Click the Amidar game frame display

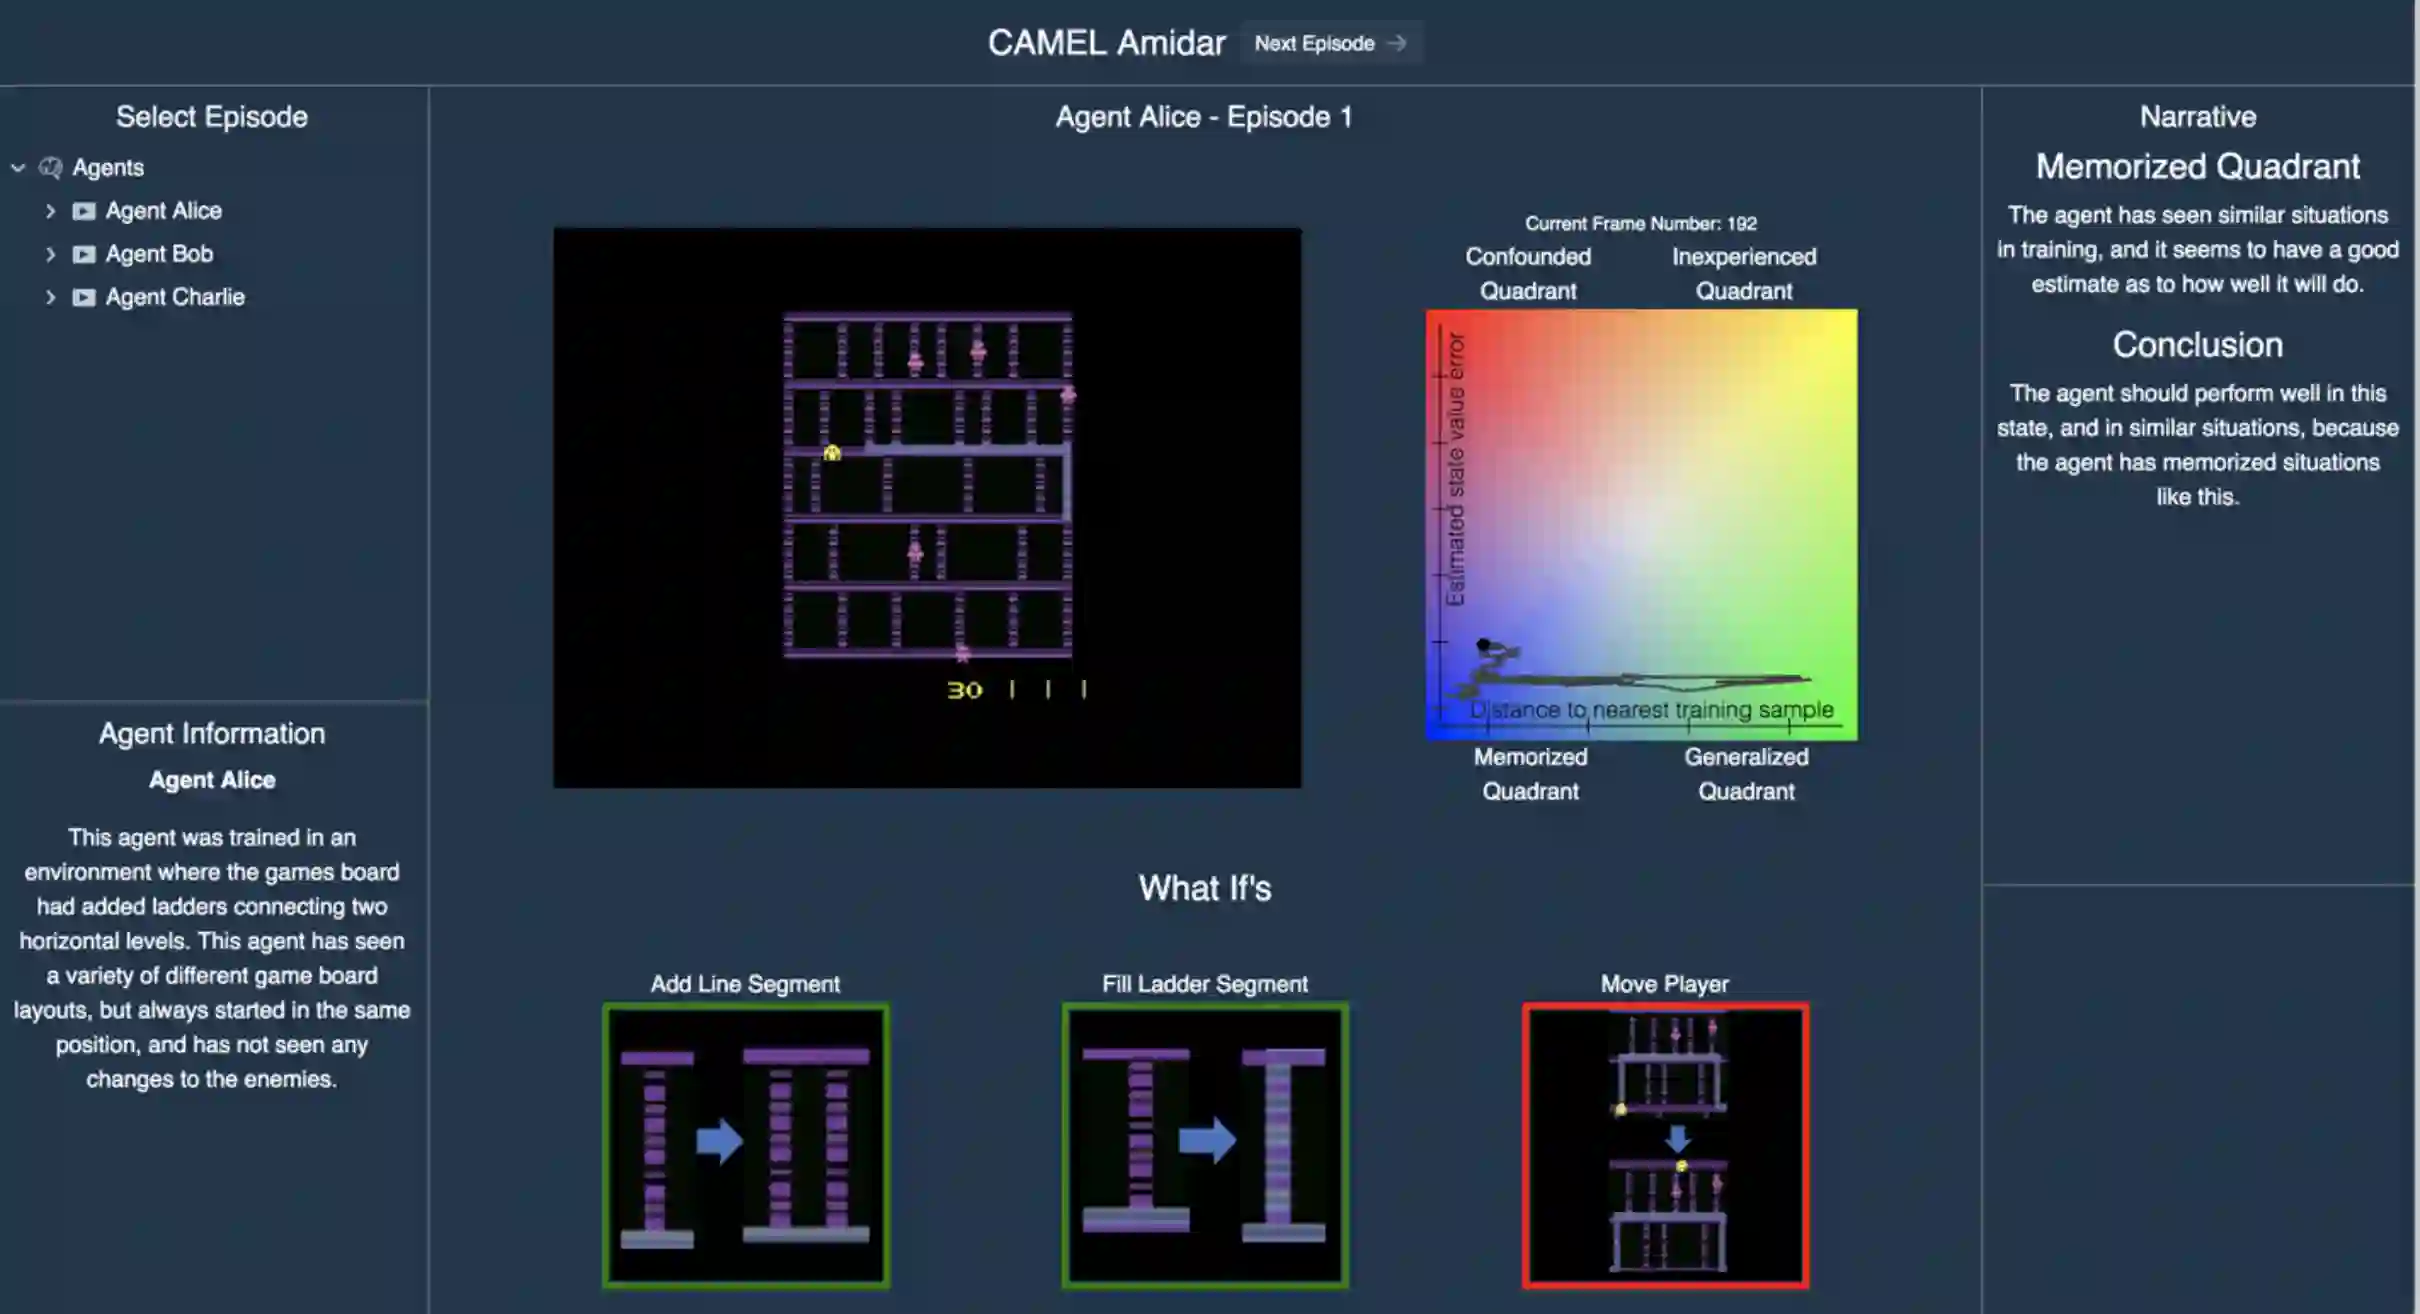click(x=927, y=507)
